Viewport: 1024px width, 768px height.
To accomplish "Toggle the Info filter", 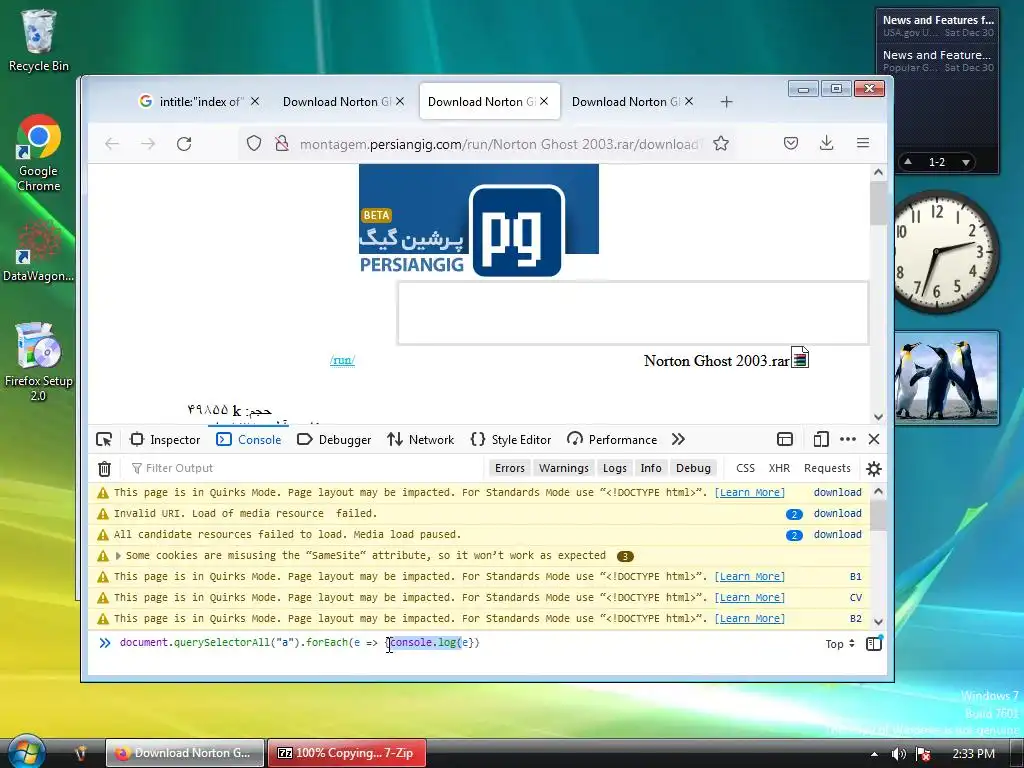I will point(651,468).
